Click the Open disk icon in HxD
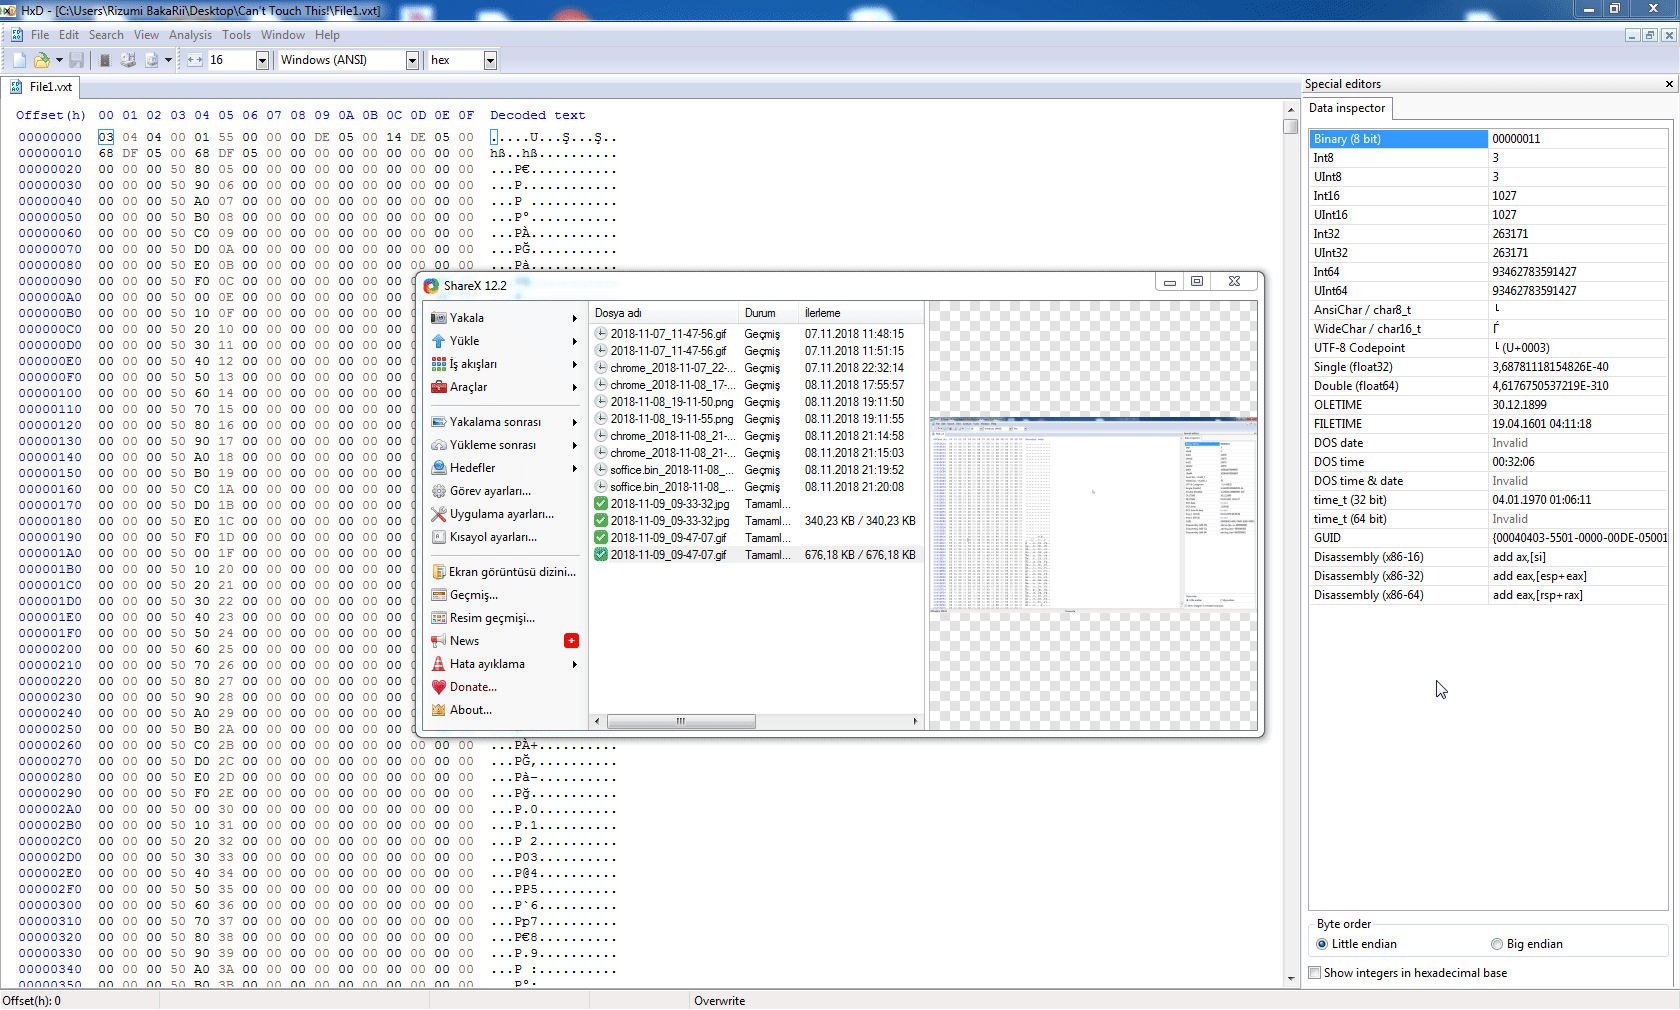Viewport: 1680px width, 1010px height. pos(128,60)
